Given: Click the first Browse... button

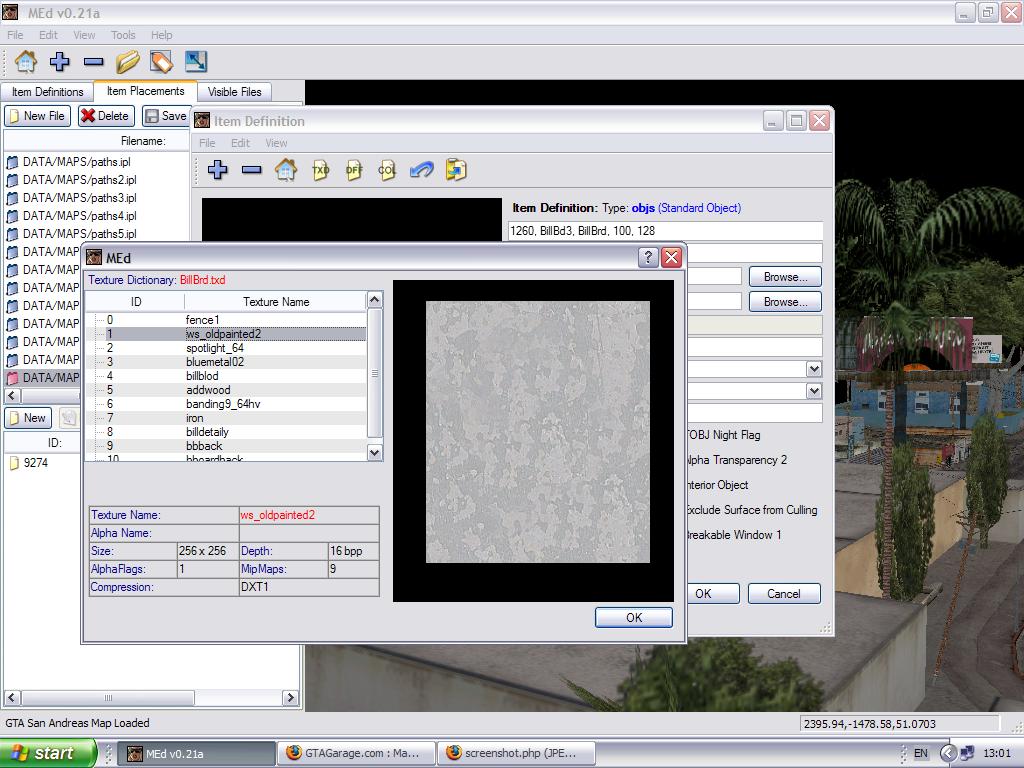Looking at the screenshot, I should pos(785,277).
